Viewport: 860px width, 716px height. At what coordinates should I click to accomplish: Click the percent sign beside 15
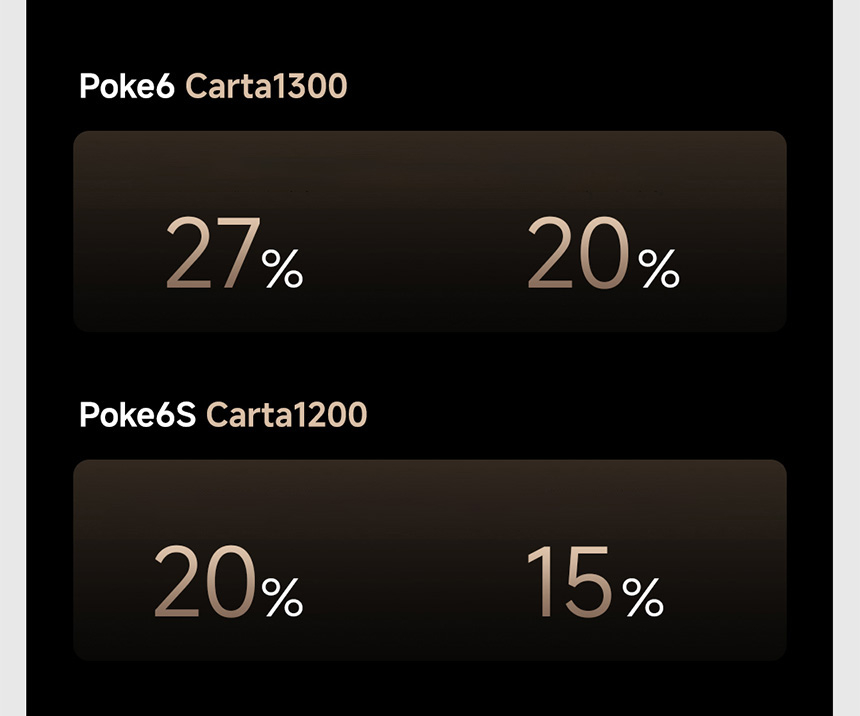643,597
